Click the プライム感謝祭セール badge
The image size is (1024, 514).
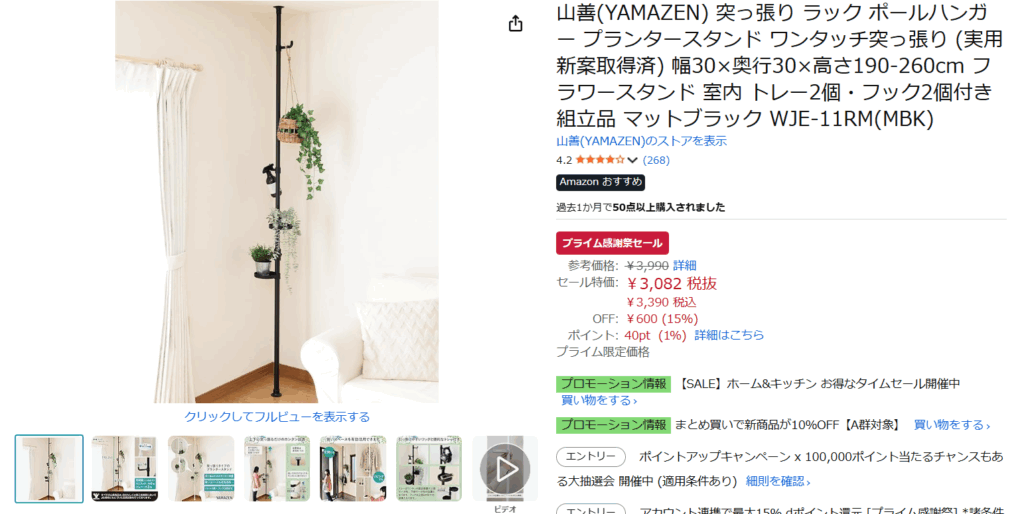[612, 243]
